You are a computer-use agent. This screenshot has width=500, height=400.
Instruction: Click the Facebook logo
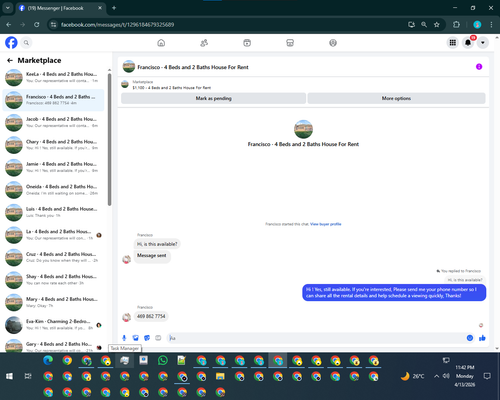[11, 43]
